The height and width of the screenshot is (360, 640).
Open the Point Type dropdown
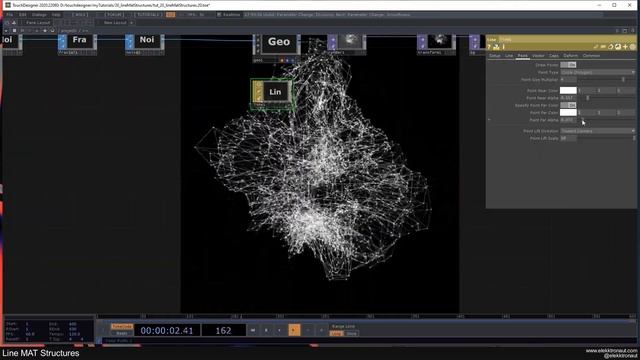pyautogui.click(x=598, y=72)
